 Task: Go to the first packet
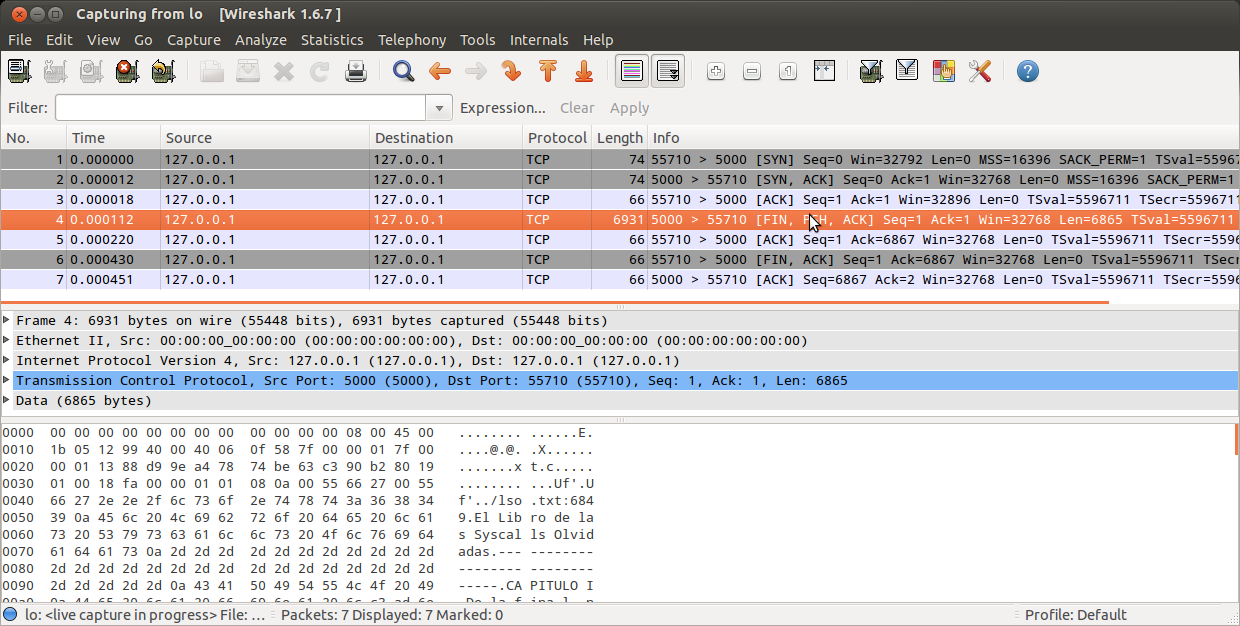[x=547, y=71]
